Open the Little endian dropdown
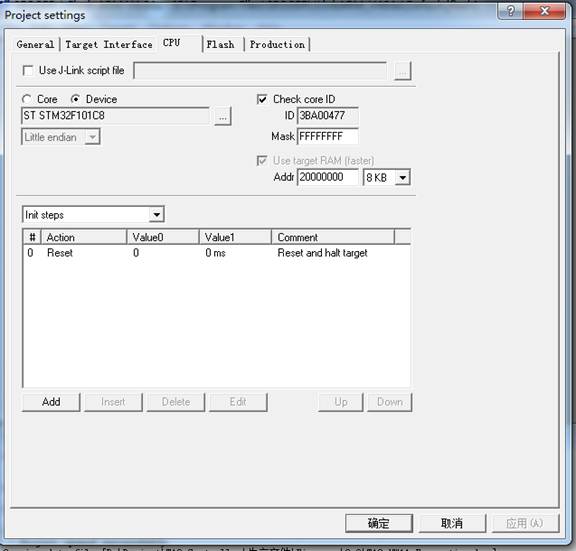 (x=61, y=137)
